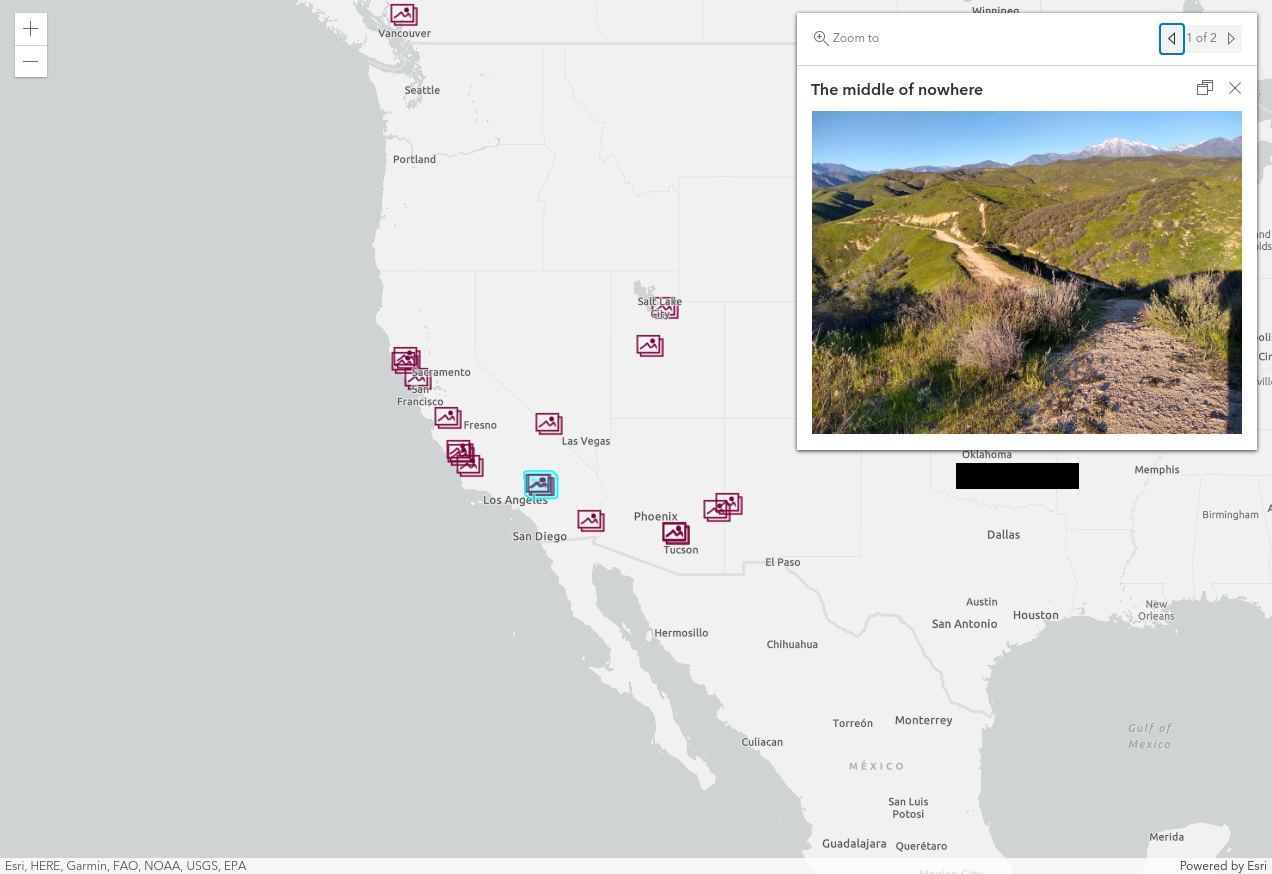
Task: Click the map zoom out minus button
Action: click(31, 62)
